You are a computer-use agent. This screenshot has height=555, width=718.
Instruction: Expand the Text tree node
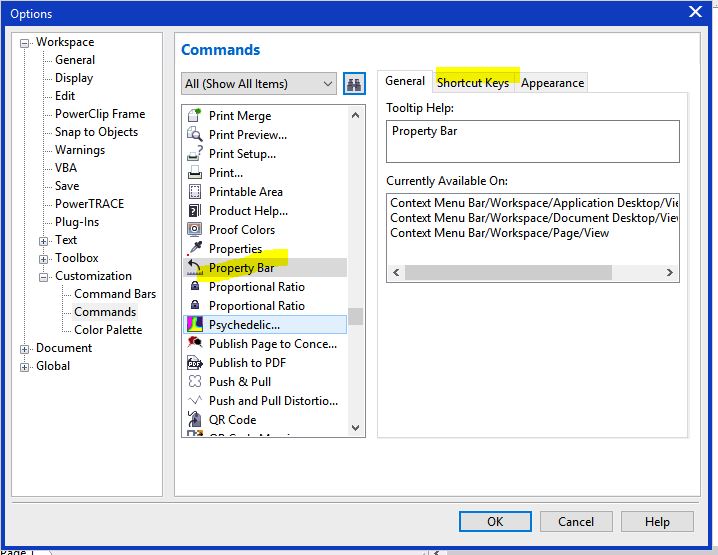[x=43, y=241]
